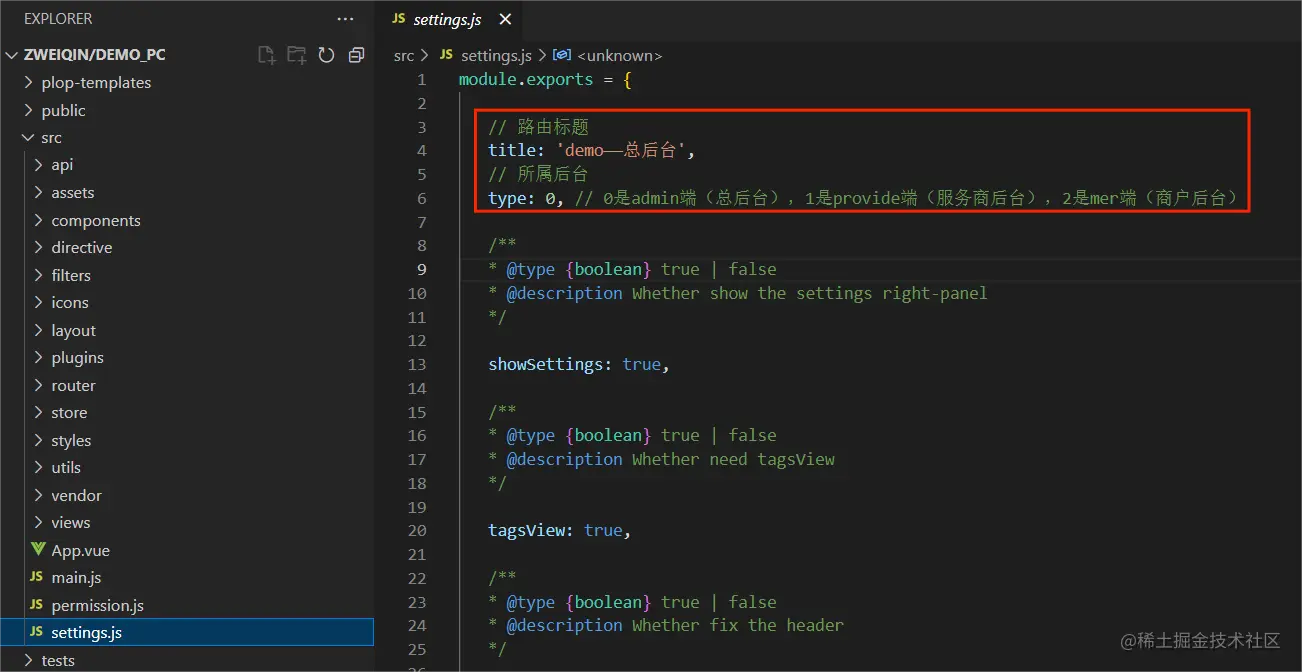Select the tests folder
Viewport: 1302px width, 672px height.
pos(58,660)
